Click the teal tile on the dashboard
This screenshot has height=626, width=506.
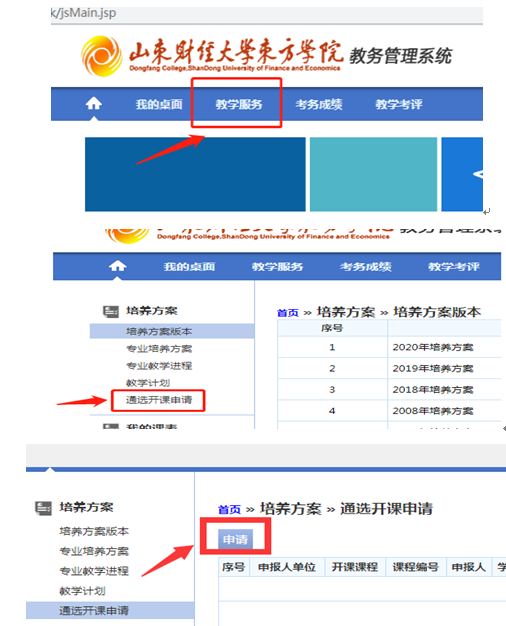click(373, 174)
